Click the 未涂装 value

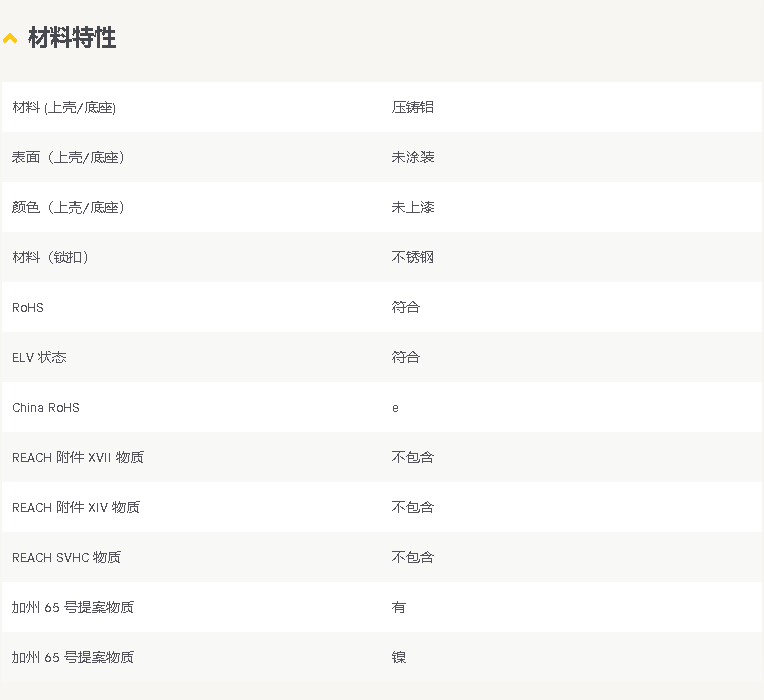click(412, 157)
